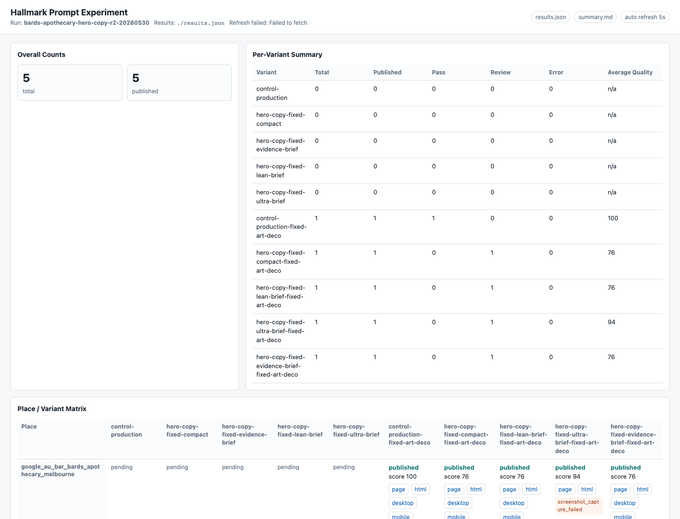The image size is (680, 519).
Task: Click pending status under control-production matrix column
Action: (121, 467)
